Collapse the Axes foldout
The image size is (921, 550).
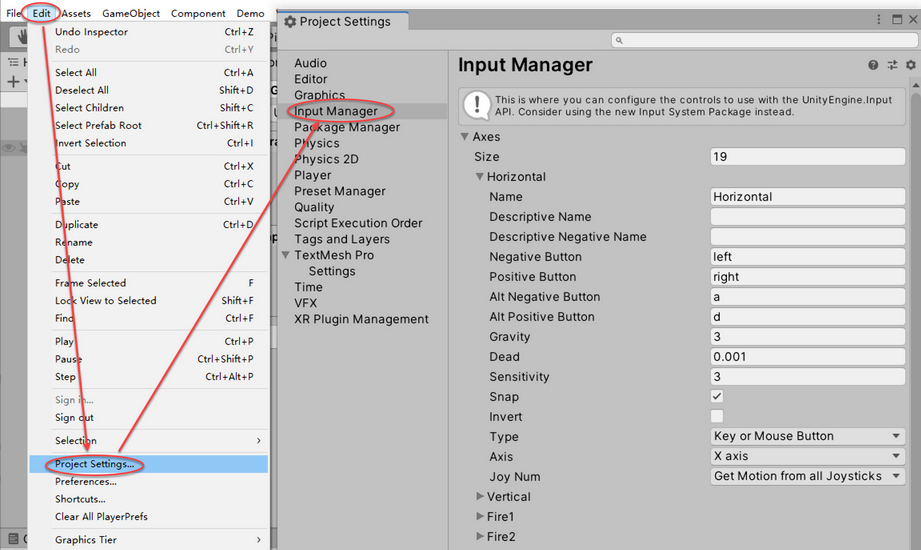point(465,136)
